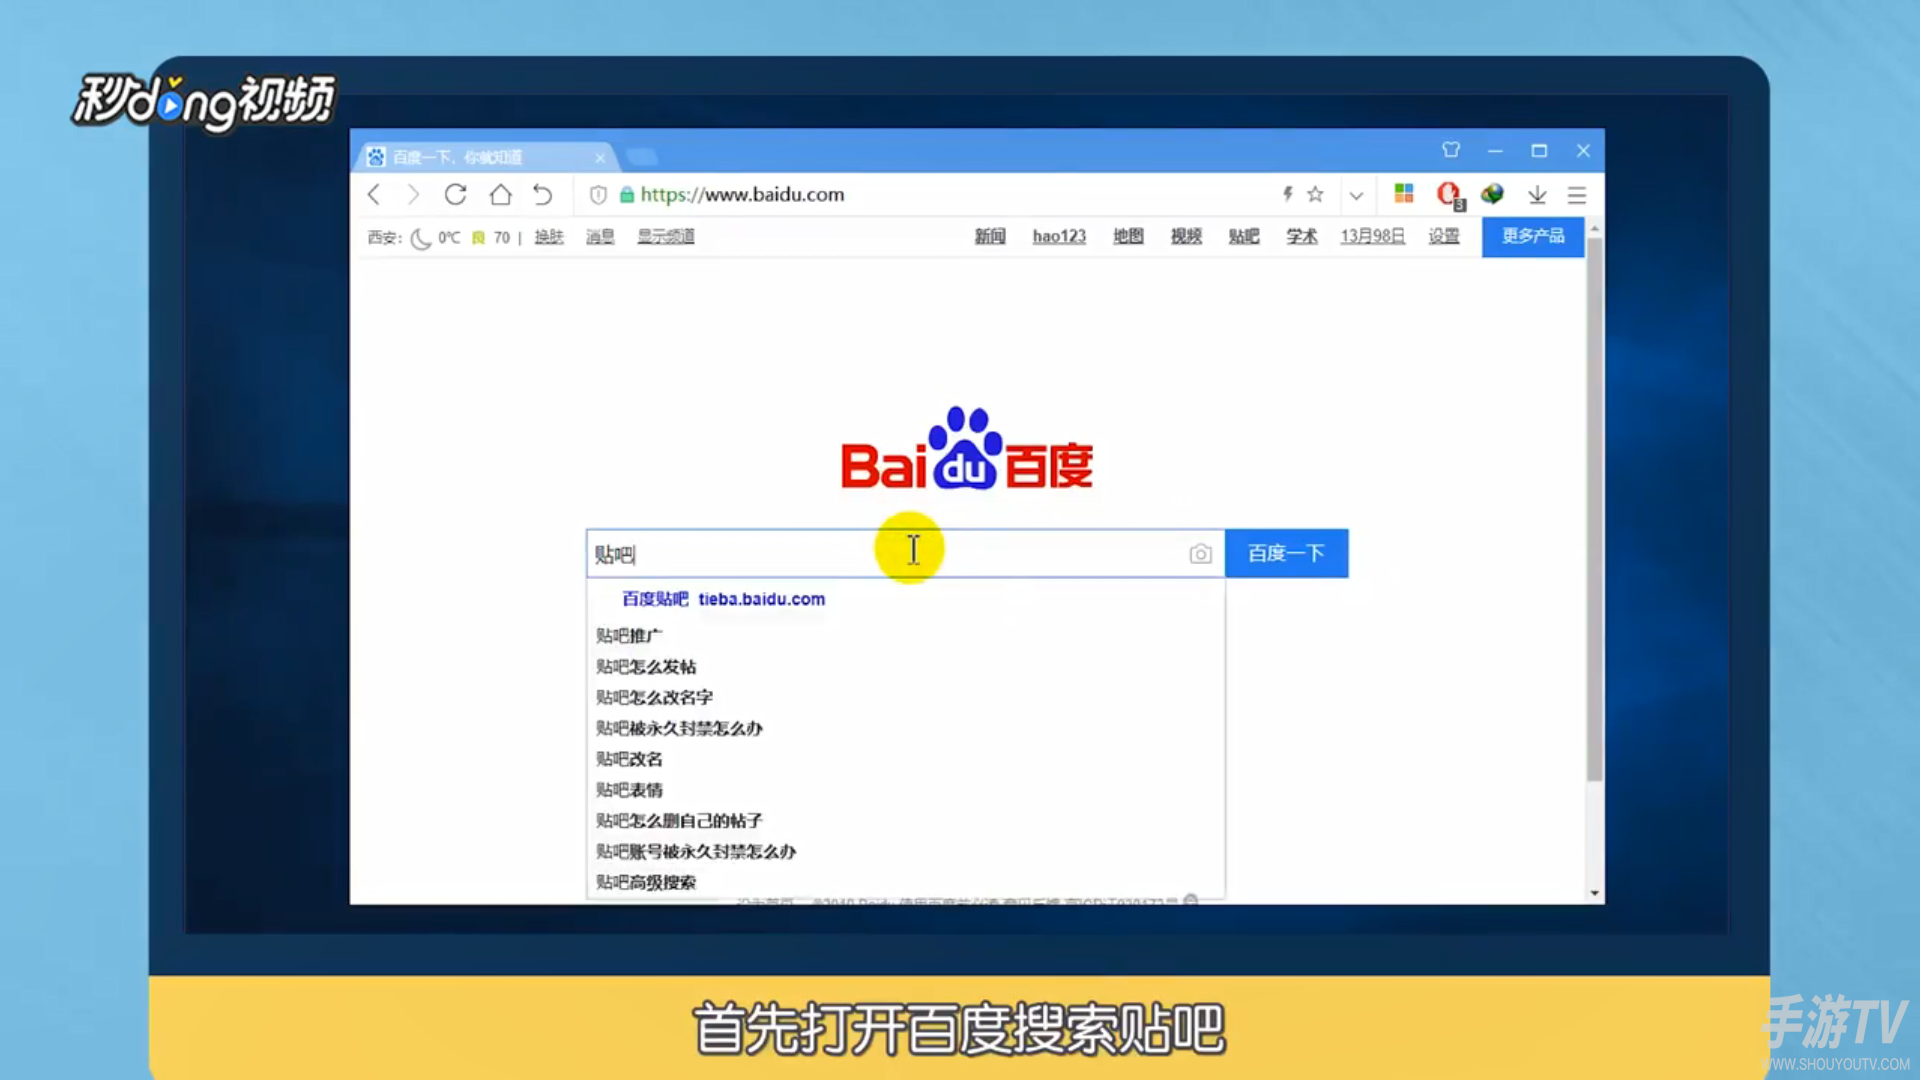Viewport: 1920px width, 1080px height.
Task: Reload the page with the refresh icon
Action: pyautogui.click(x=455, y=194)
